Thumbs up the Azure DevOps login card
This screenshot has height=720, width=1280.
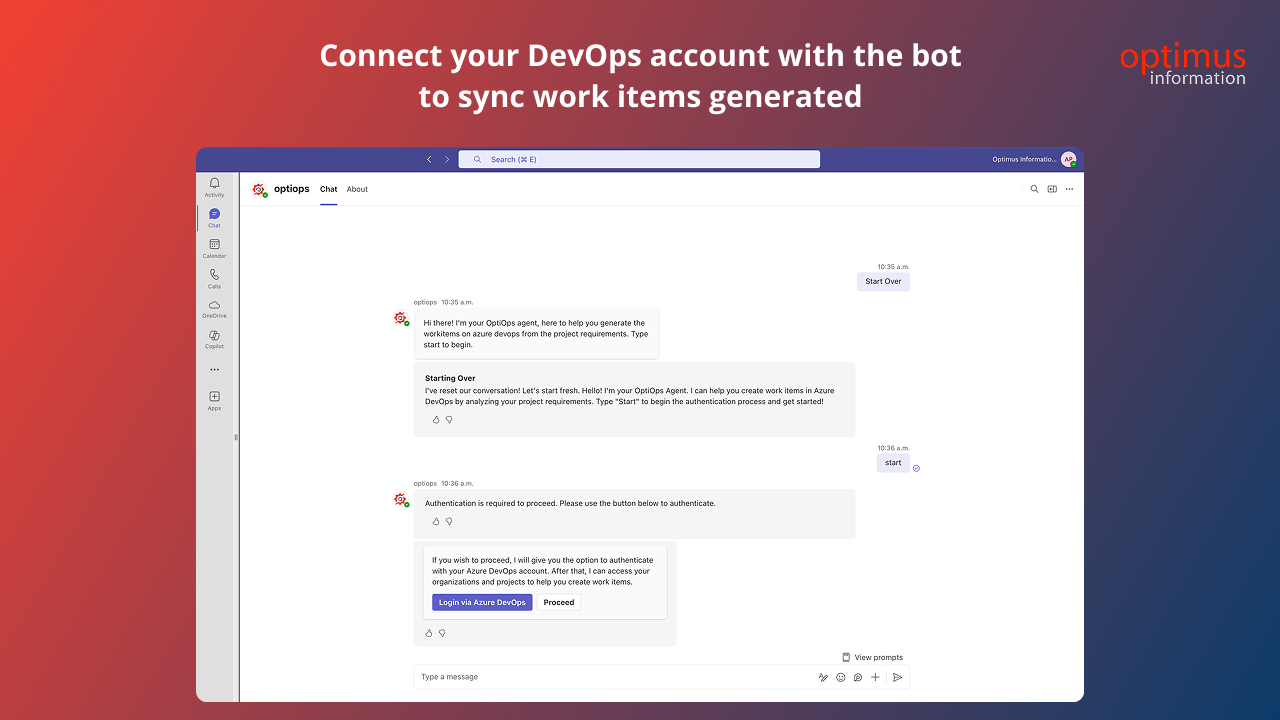coord(429,633)
